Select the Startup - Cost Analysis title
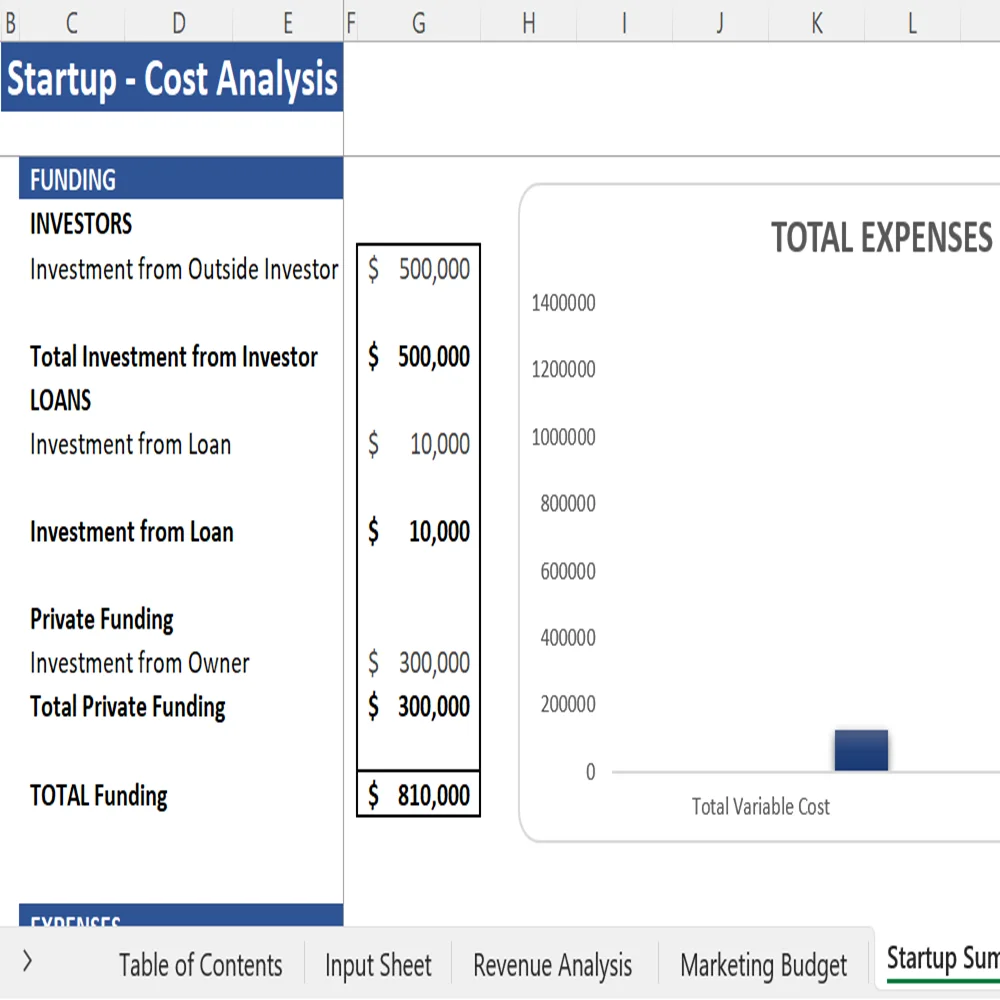 click(170, 80)
